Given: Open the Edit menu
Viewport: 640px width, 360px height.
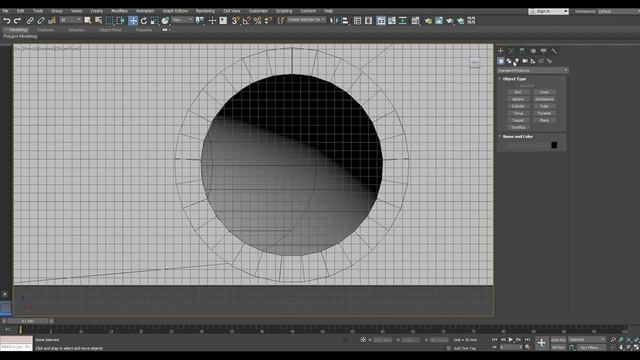Looking at the screenshot, I should [x=20, y=11].
